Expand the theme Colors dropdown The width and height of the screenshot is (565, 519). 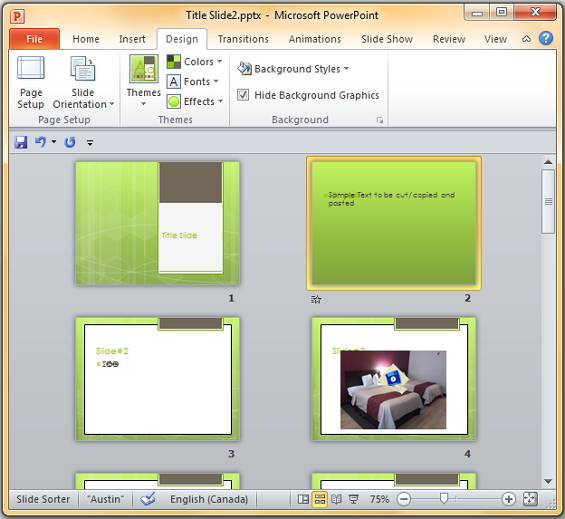(195, 62)
